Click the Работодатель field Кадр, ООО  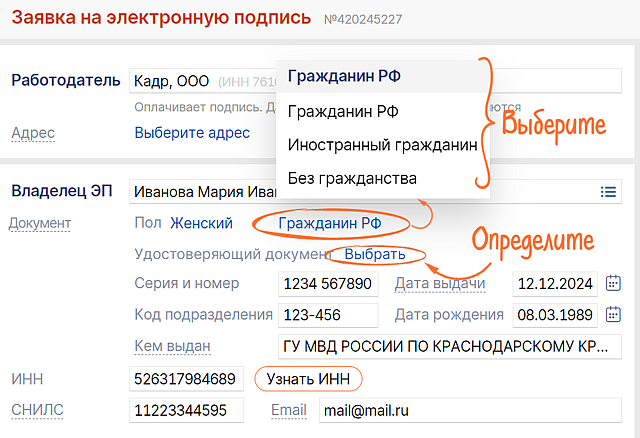click(200, 81)
